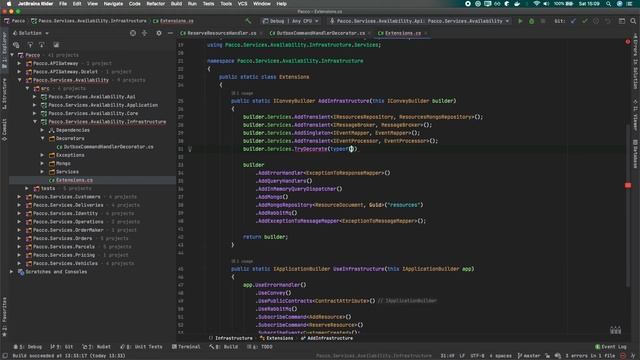Collapse the Decorators folder
This screenshot has width=640, height=360.
[x=42, y=138]
